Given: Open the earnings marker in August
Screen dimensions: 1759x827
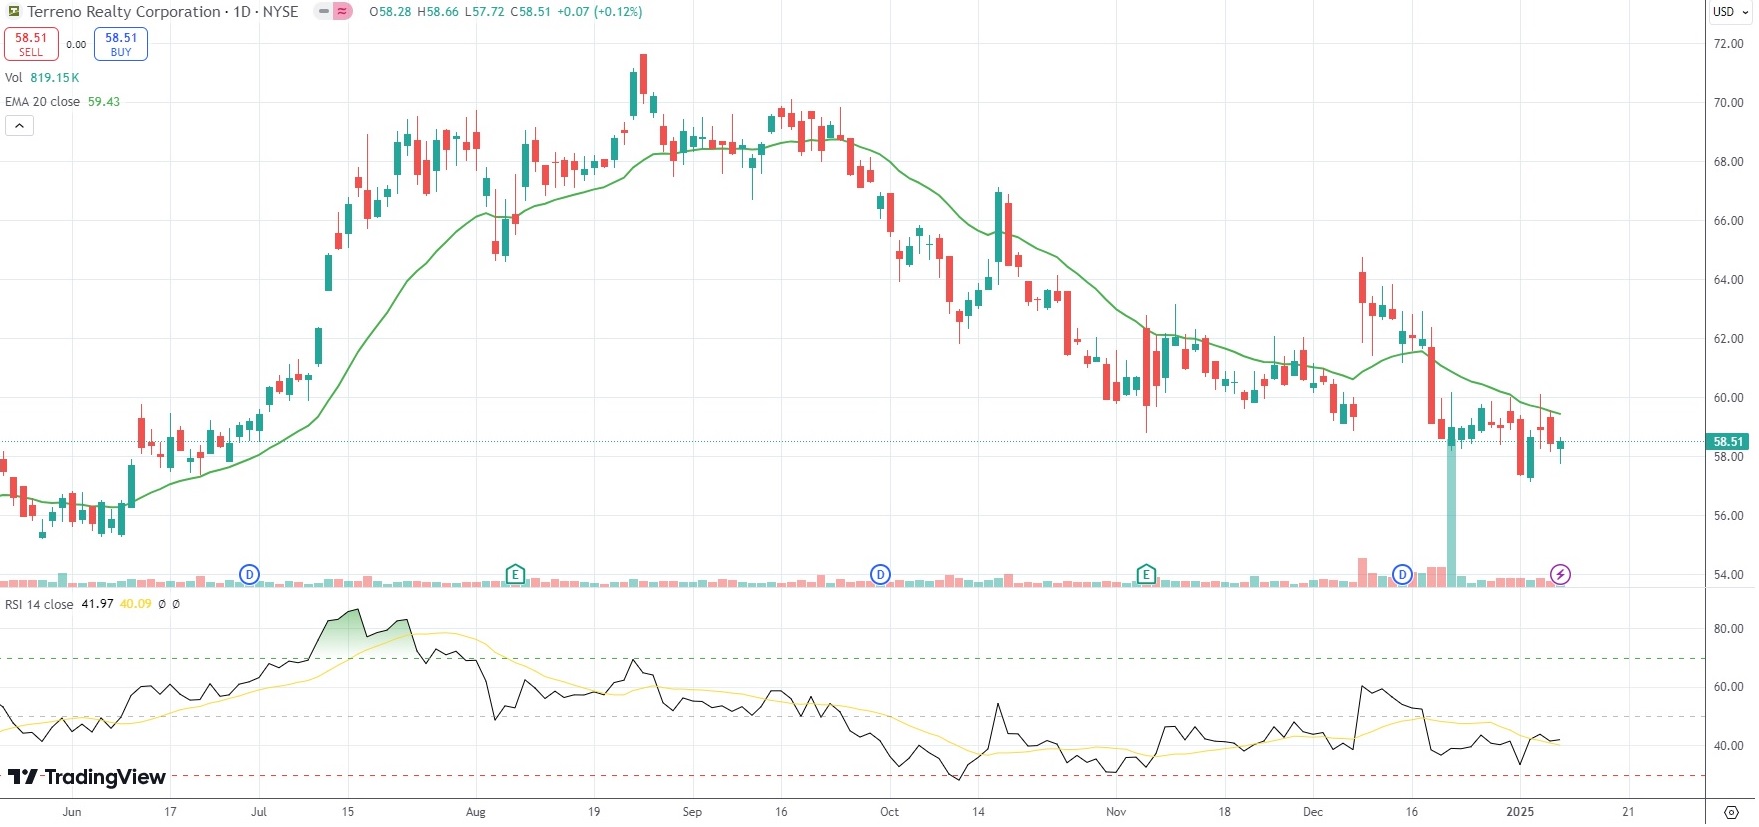Looking at the screenshot, I should [x=515, y=574].
